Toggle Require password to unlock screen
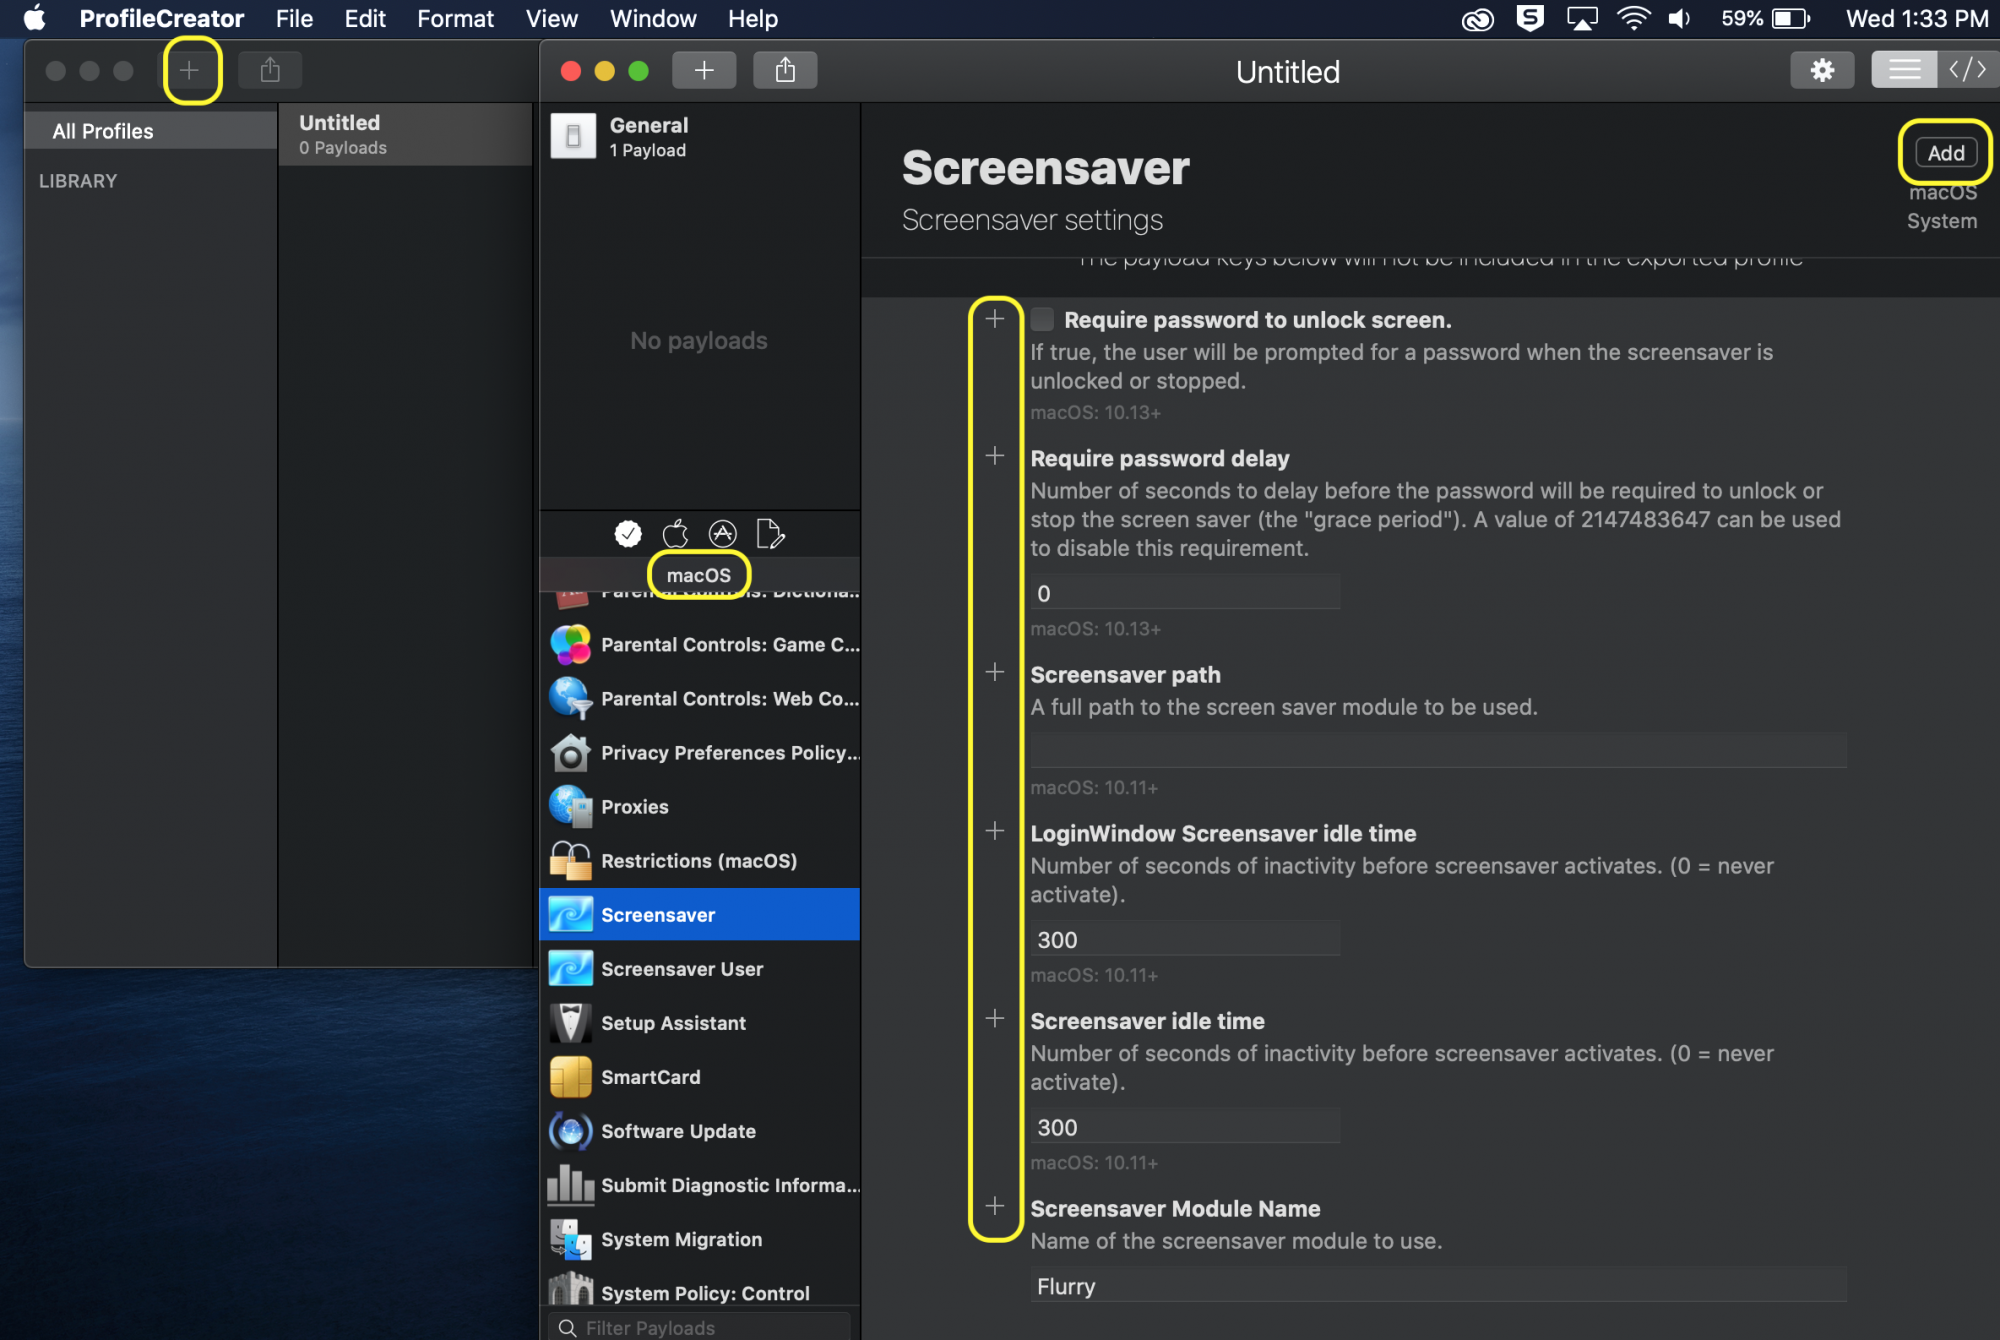 tap(1042, 319)
